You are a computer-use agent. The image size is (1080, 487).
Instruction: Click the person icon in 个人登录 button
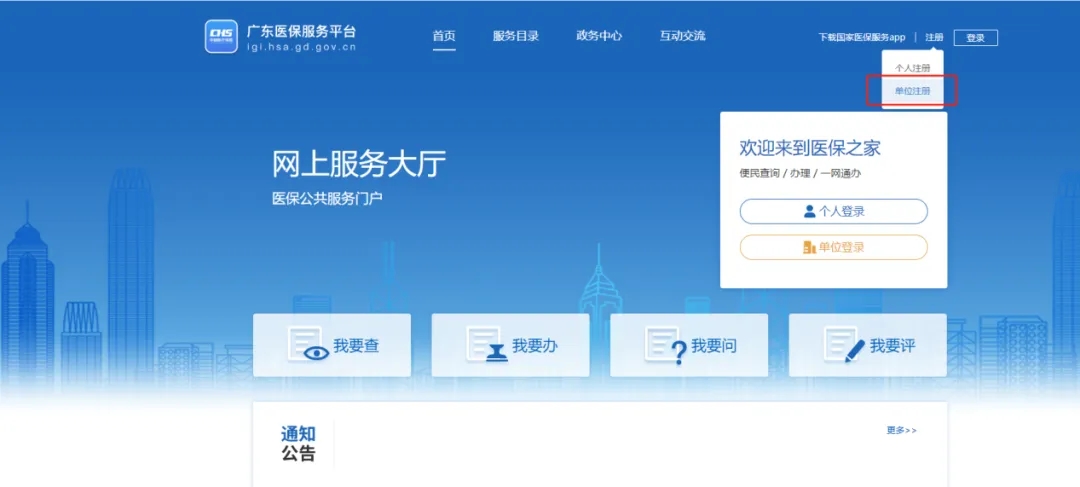tap(809, 212)
